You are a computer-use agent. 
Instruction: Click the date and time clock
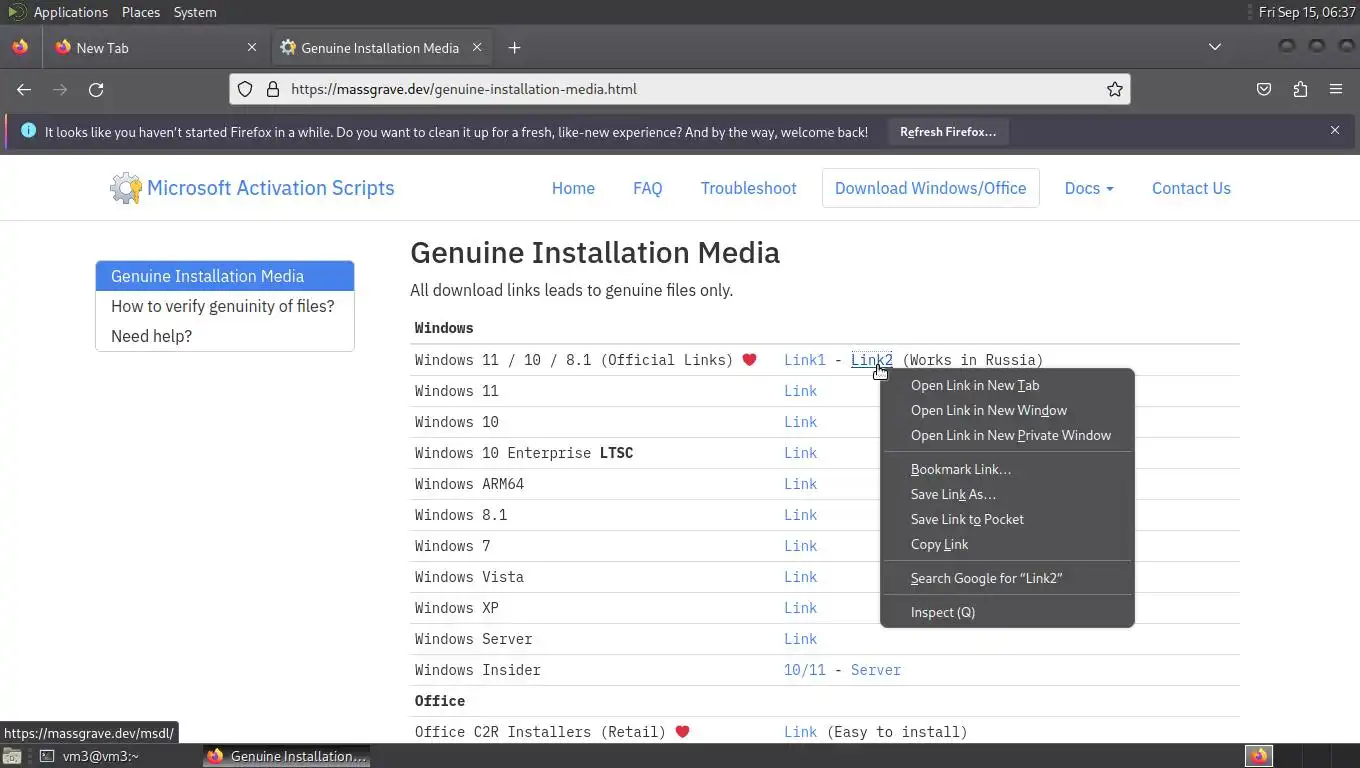click(x=1307, y=12)
